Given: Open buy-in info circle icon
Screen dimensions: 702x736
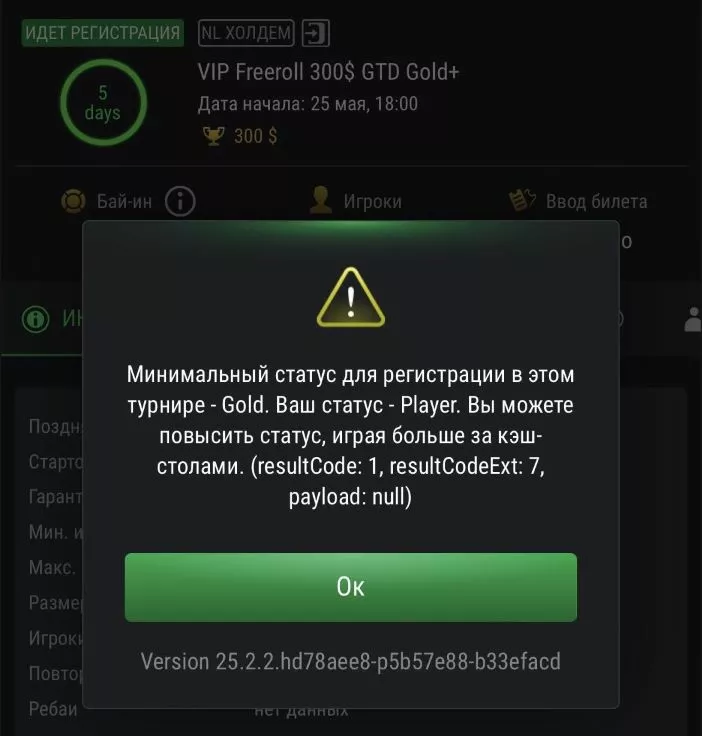Looking at the screenshot, I should (180, 201).
